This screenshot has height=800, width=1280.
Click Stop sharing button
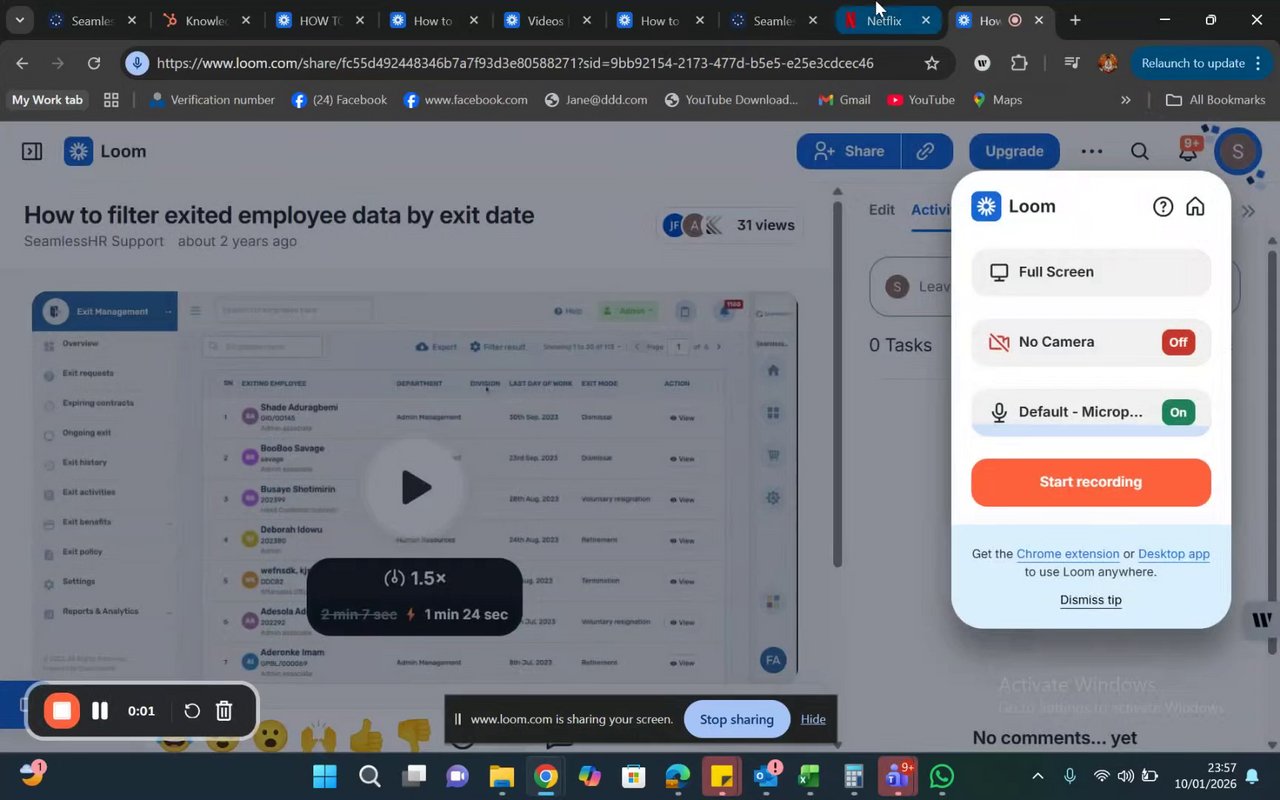click(737, 719)
